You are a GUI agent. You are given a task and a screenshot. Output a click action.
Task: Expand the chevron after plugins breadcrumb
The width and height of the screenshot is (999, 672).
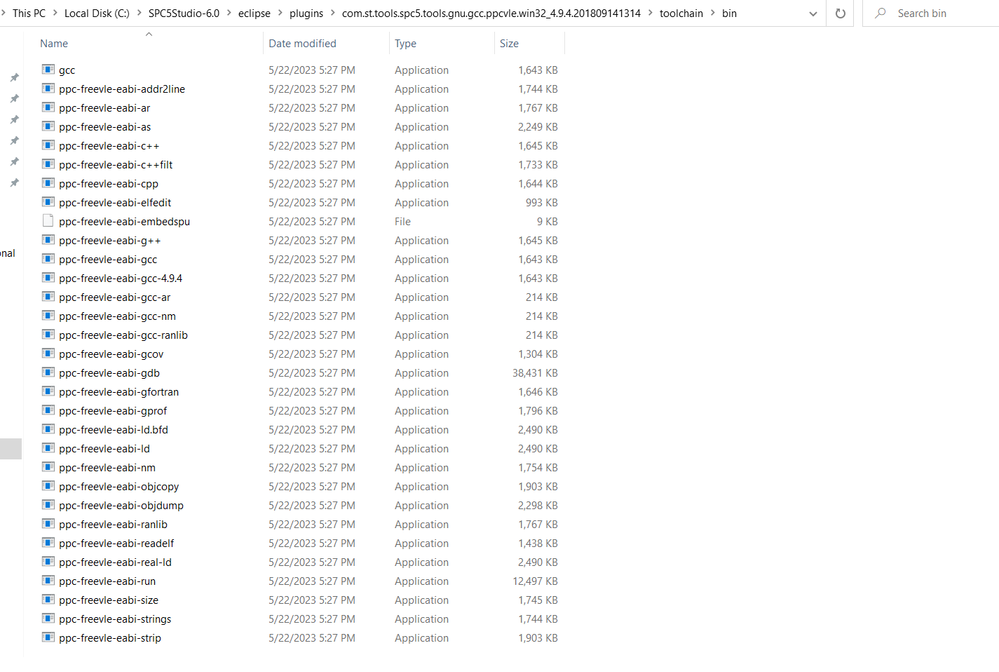pyautogui.click(x=332, y=13)
